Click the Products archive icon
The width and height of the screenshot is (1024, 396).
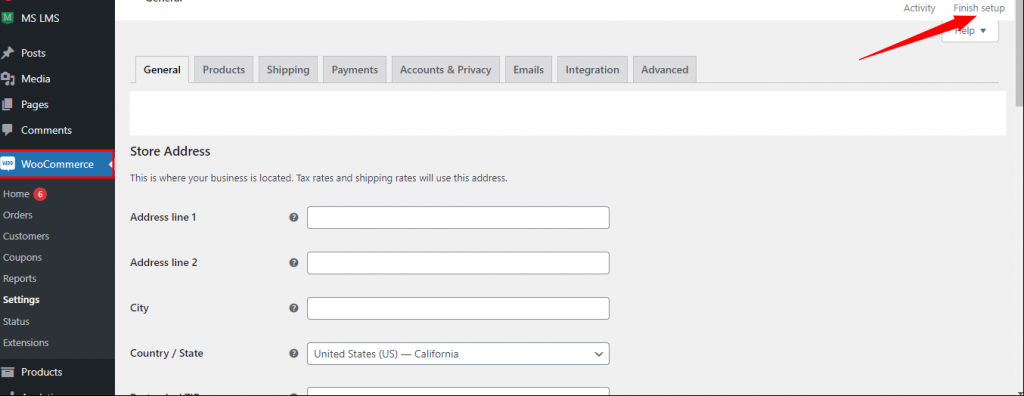tap(8, 372)
